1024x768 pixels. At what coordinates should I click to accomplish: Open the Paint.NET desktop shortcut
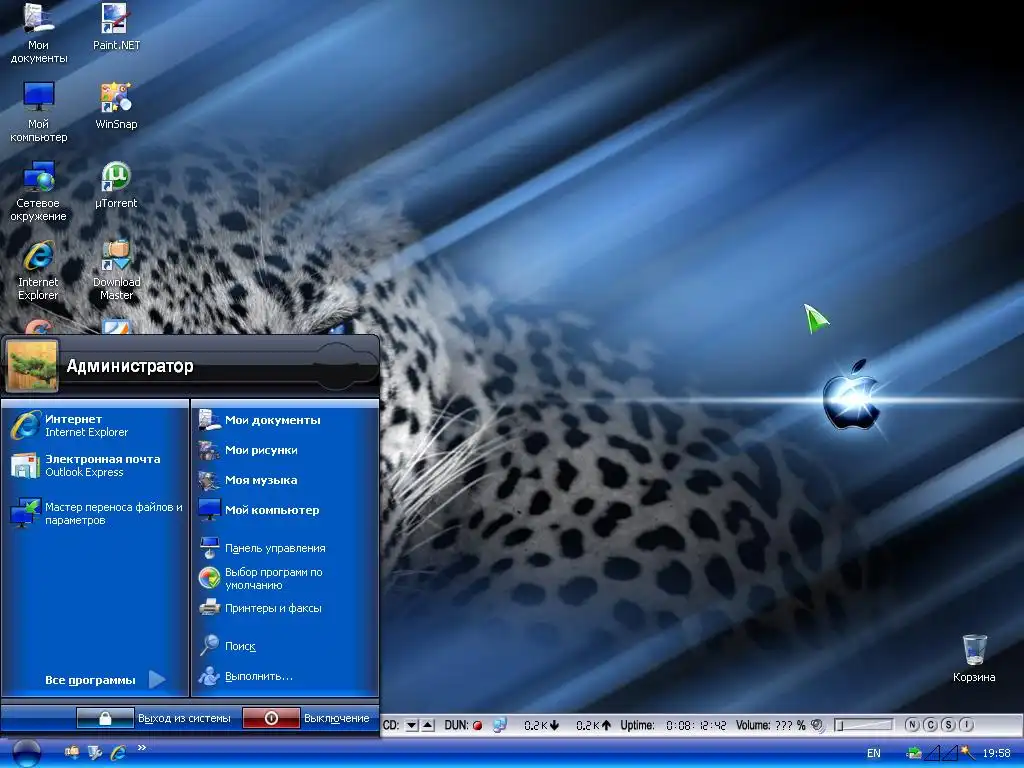[116, 27]
